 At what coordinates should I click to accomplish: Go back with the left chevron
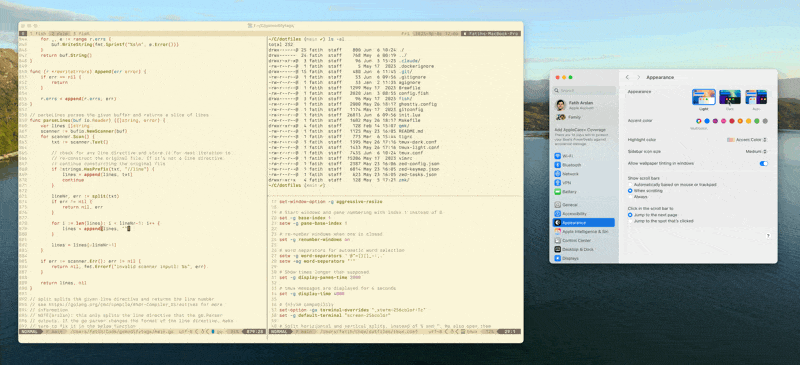(x=628, y=77)
